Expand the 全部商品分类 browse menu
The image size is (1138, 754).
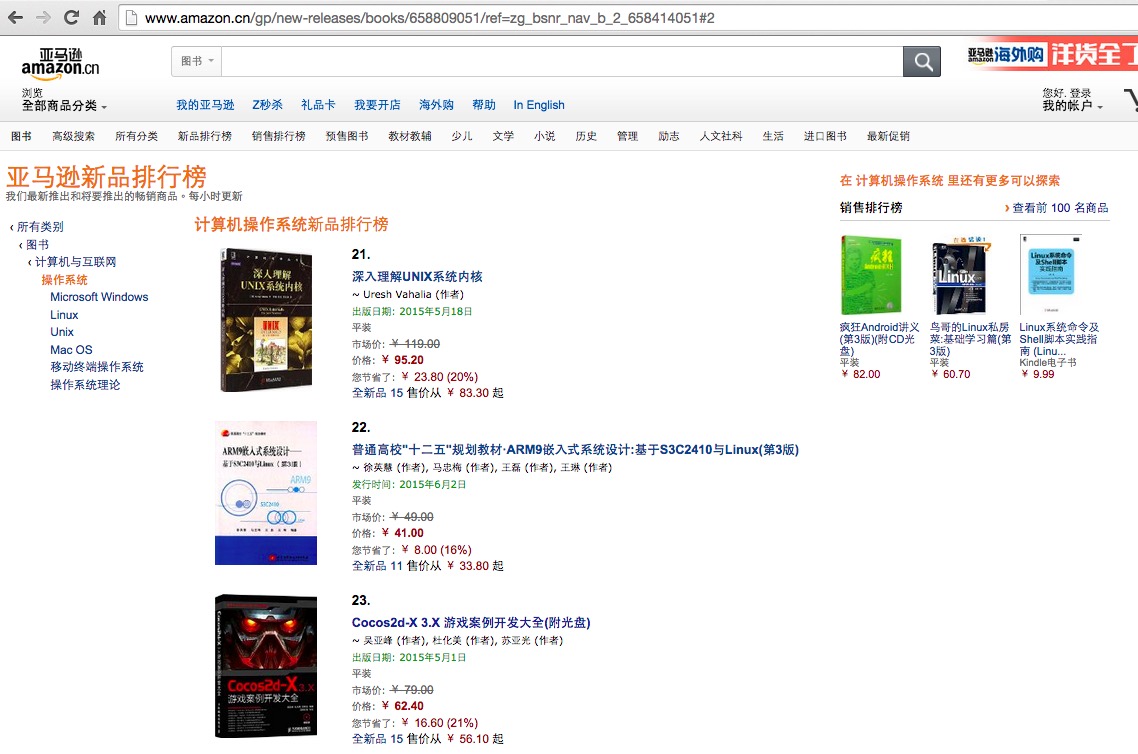[x=64, y=106]
